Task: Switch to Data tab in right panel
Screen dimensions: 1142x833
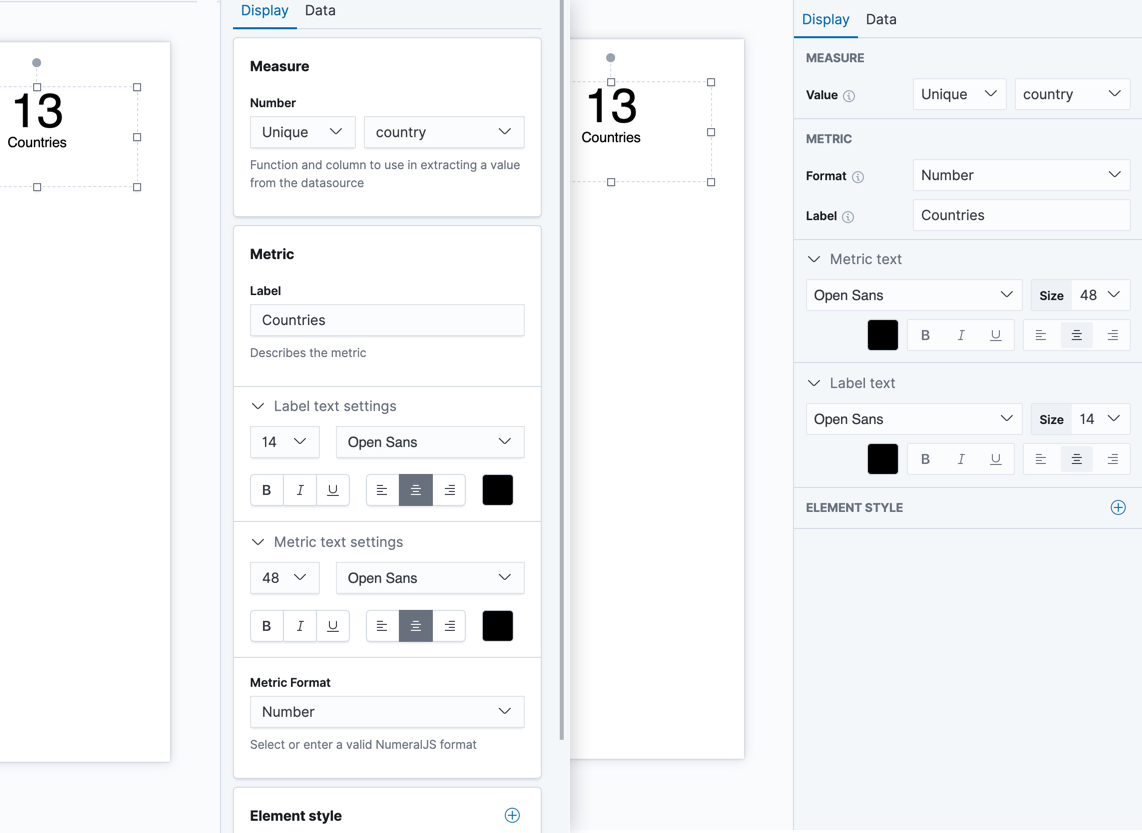Action: tap(881, 20)
